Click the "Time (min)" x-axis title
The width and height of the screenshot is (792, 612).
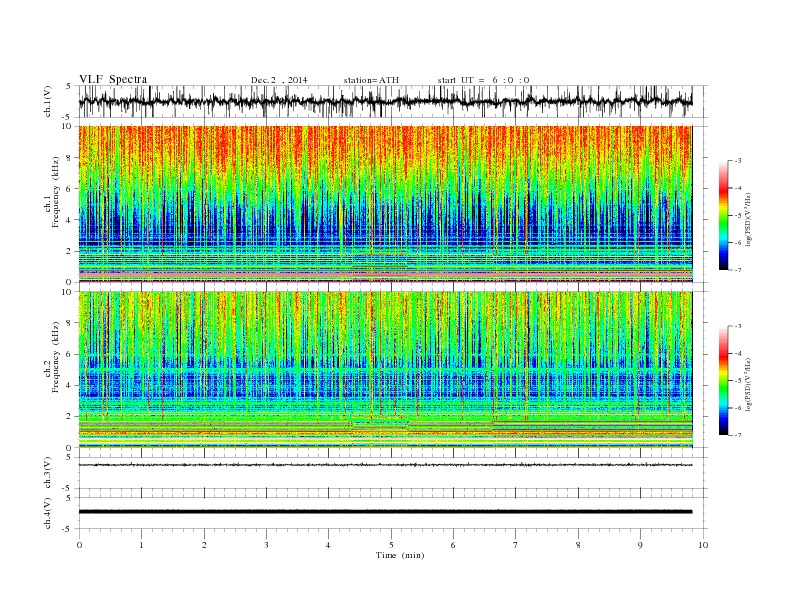point(400,555)
